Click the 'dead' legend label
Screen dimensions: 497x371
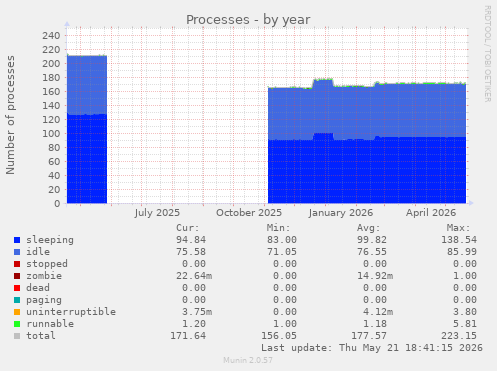click(x=38, y=288)
